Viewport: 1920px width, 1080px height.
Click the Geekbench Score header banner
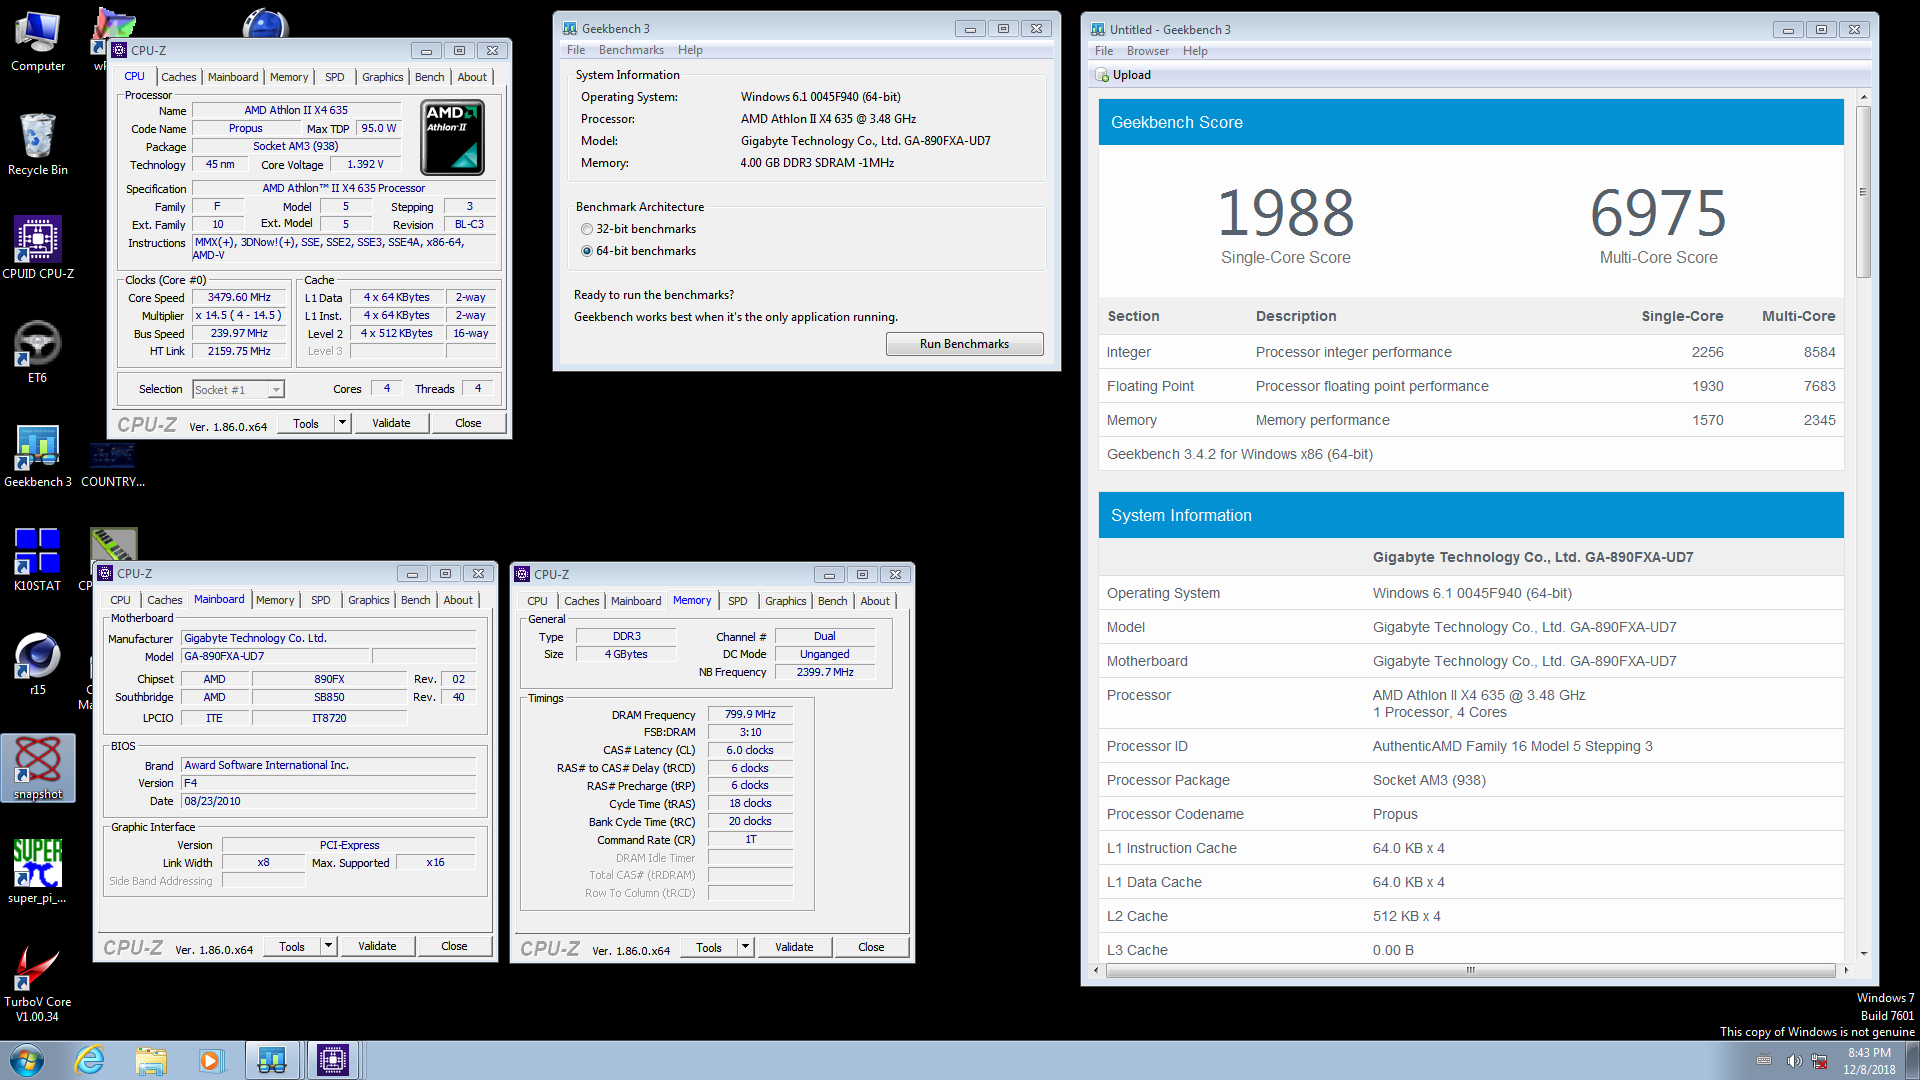[1471, 122]
